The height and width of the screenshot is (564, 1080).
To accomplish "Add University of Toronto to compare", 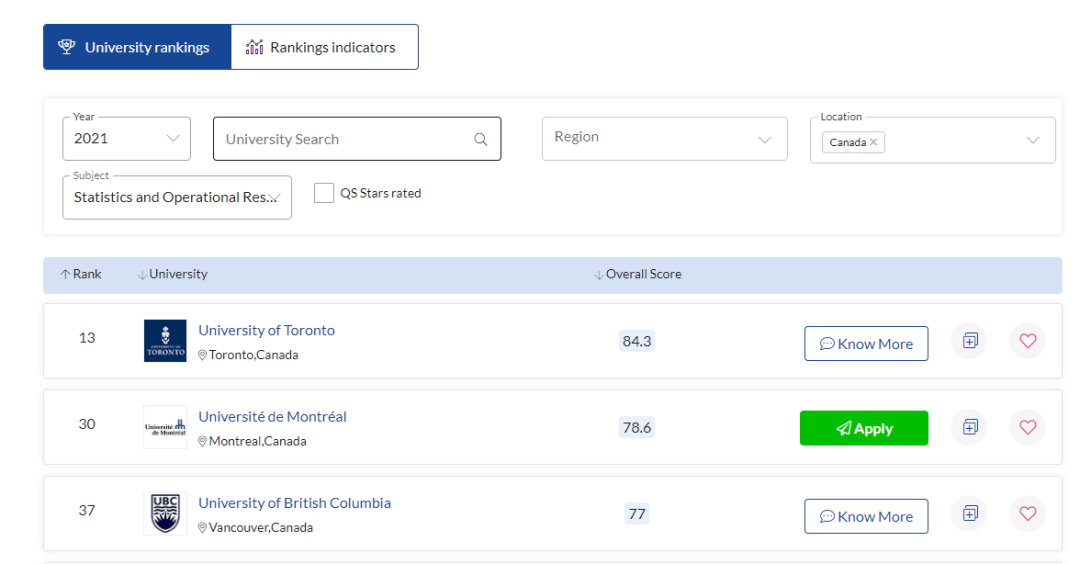I will click(970, 340).
